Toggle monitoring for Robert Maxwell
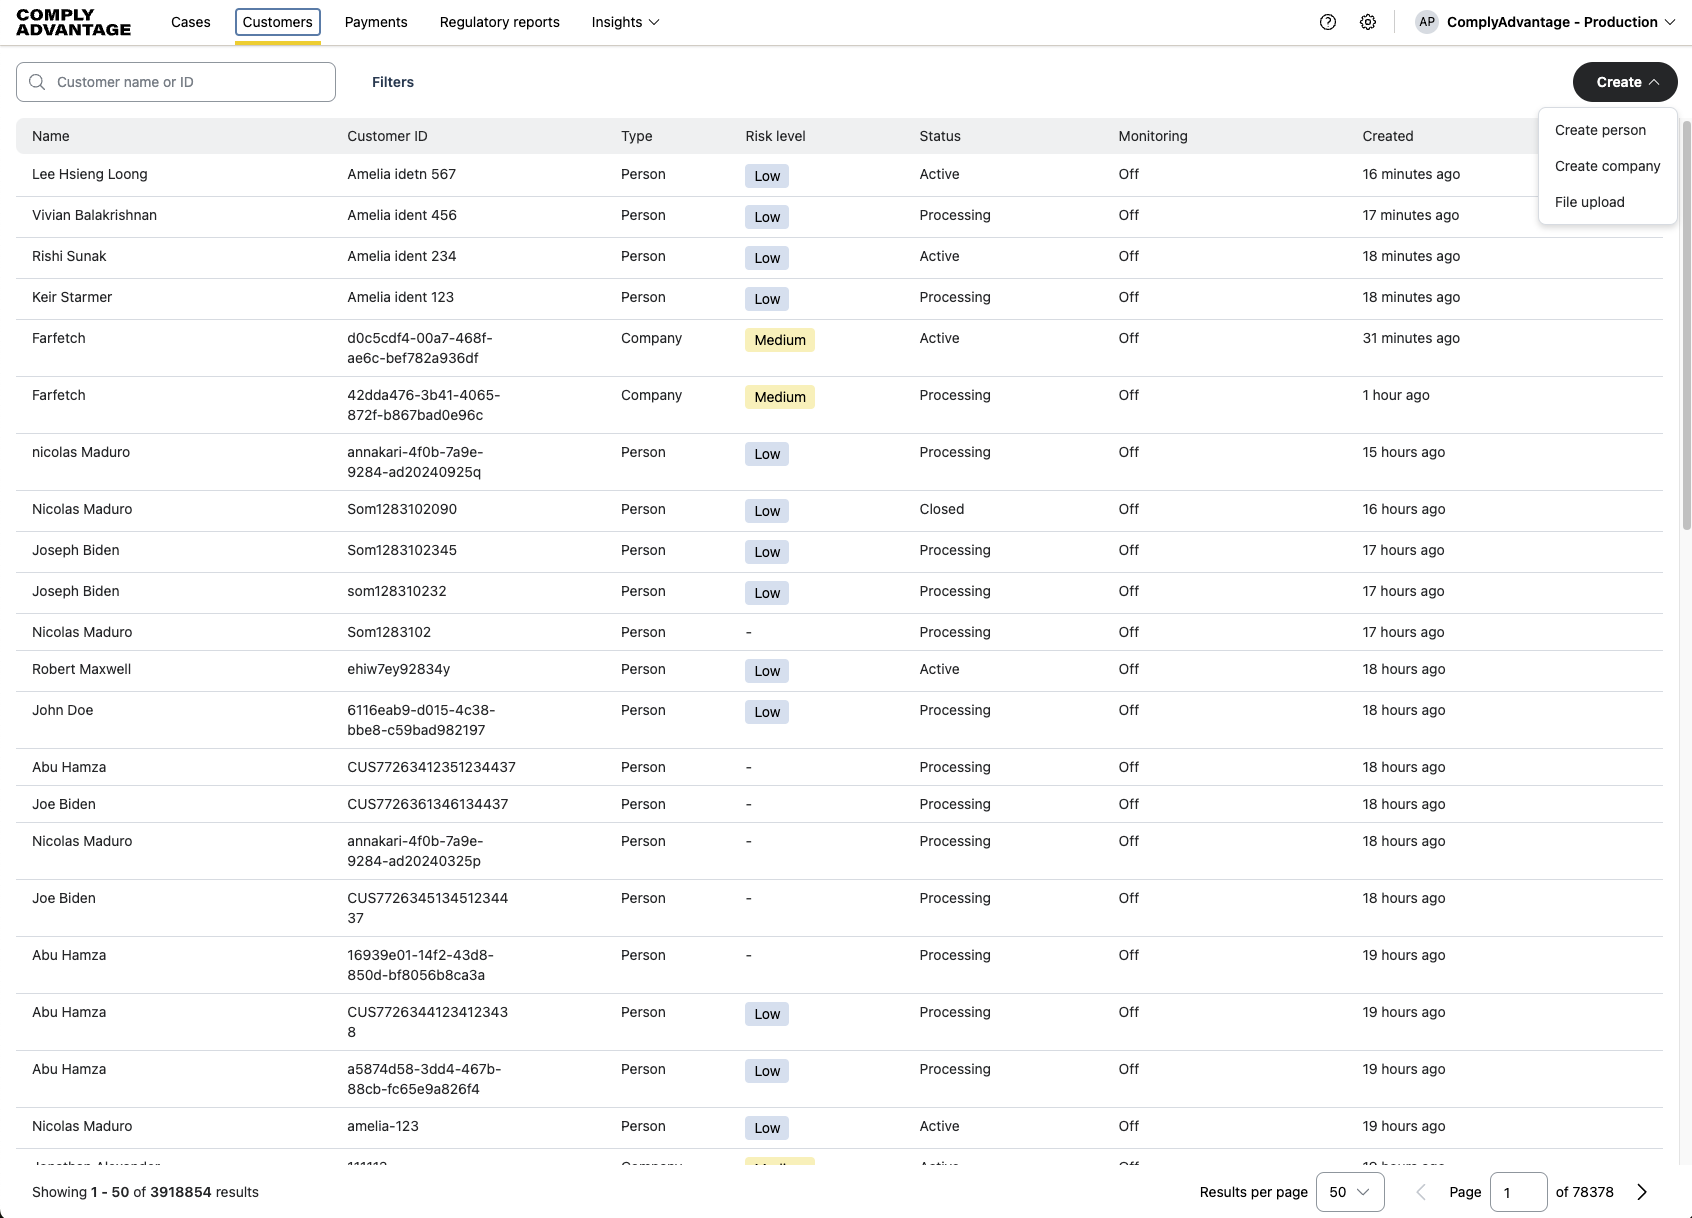Image resolution: width=1692 pixels, height=1218 pixels. 1128,669
